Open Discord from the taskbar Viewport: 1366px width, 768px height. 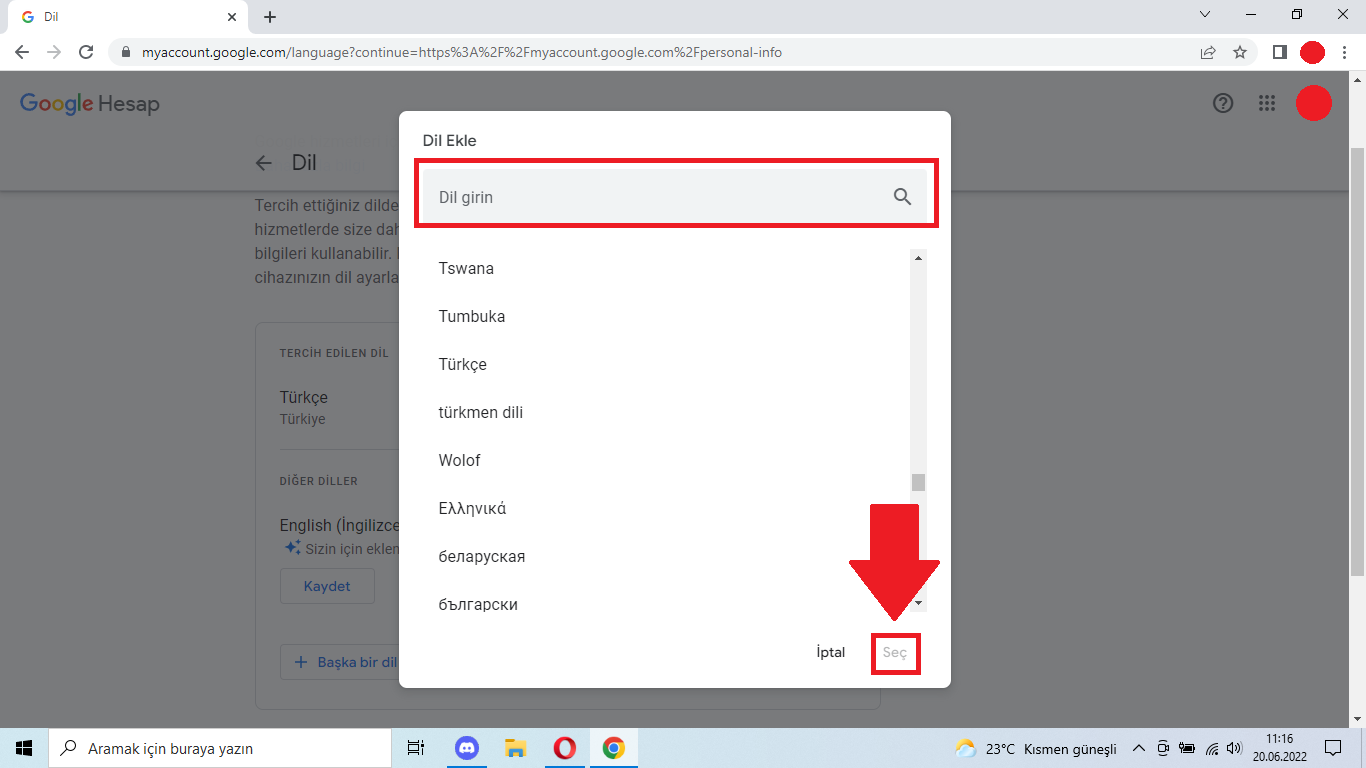467,748
